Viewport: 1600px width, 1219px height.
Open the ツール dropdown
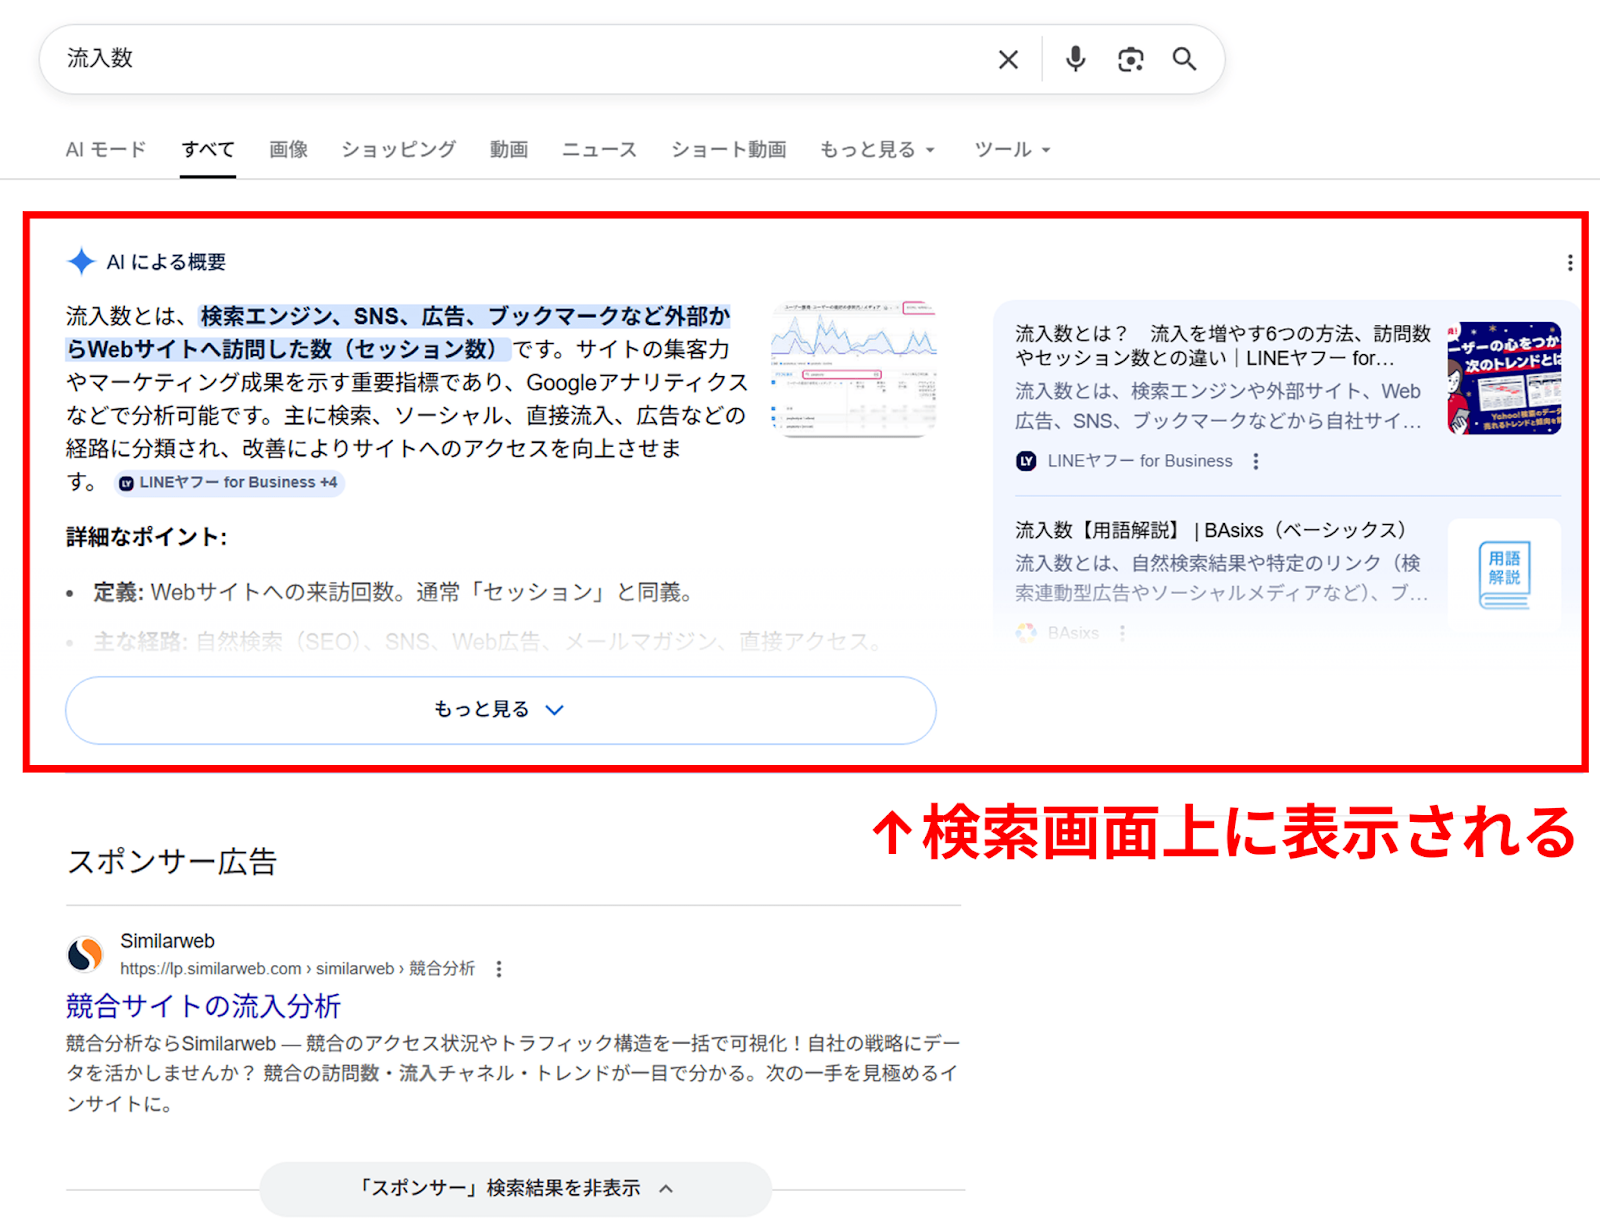(x=1012, y=149)
